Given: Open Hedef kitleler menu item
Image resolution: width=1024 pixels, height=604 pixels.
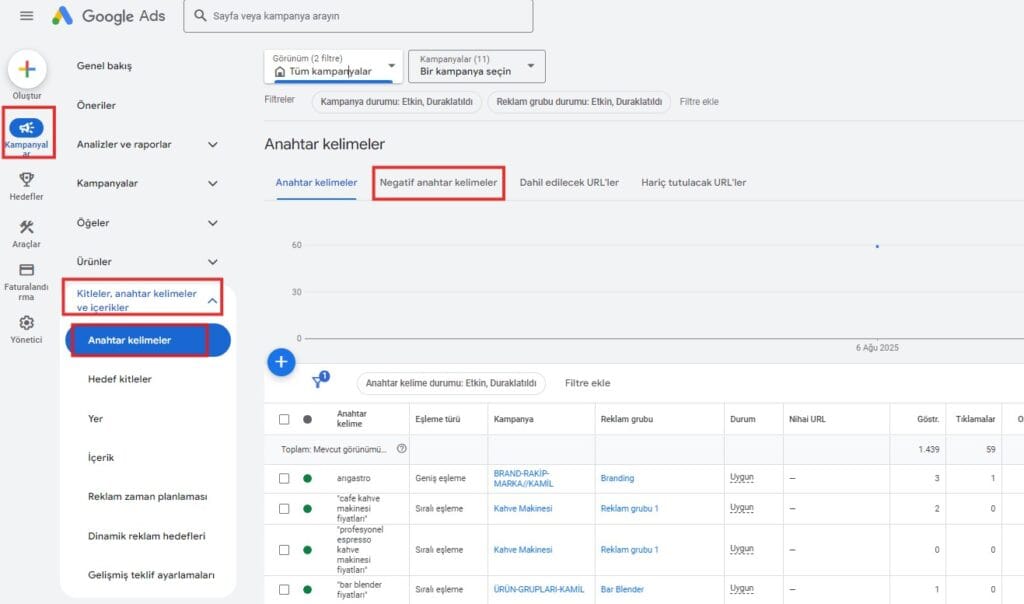Looking at the screenshot, I should tap(120, 379).
